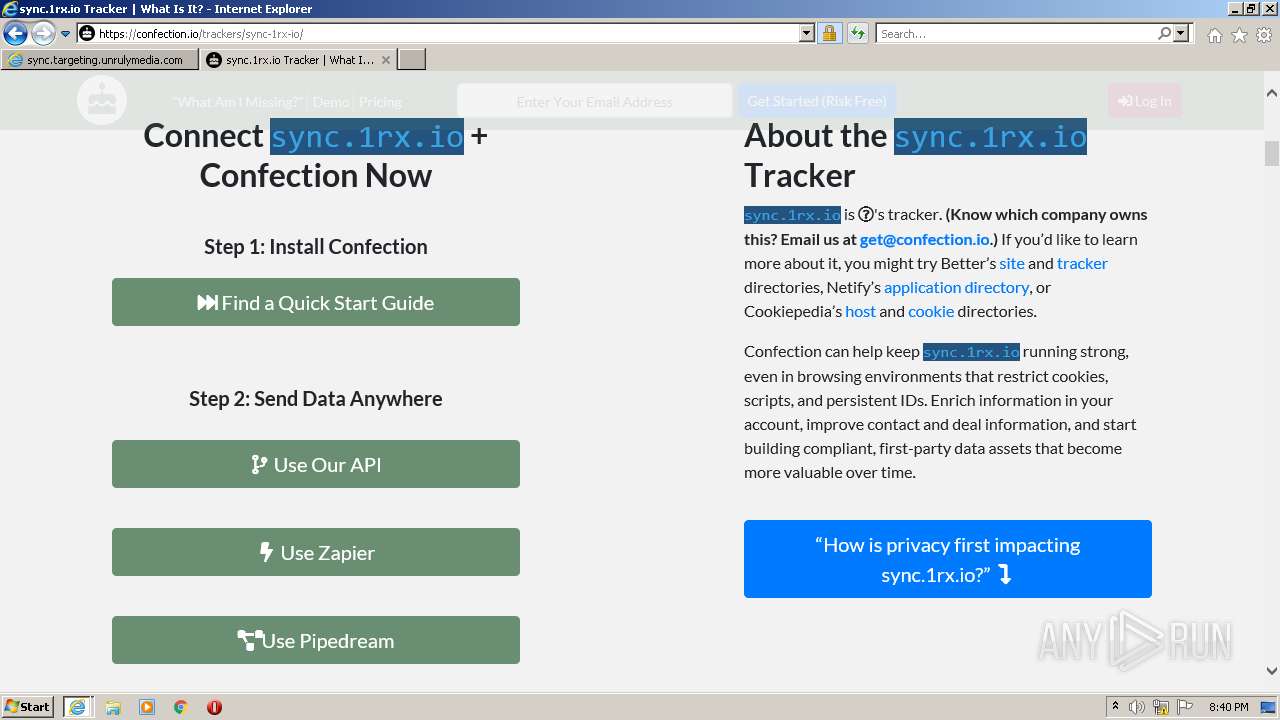Viewport: 1280px width, 720px height.
Task: Expand the address bar autocomplete dropdown
Action: pyautogui.click(x=807, y=33)
